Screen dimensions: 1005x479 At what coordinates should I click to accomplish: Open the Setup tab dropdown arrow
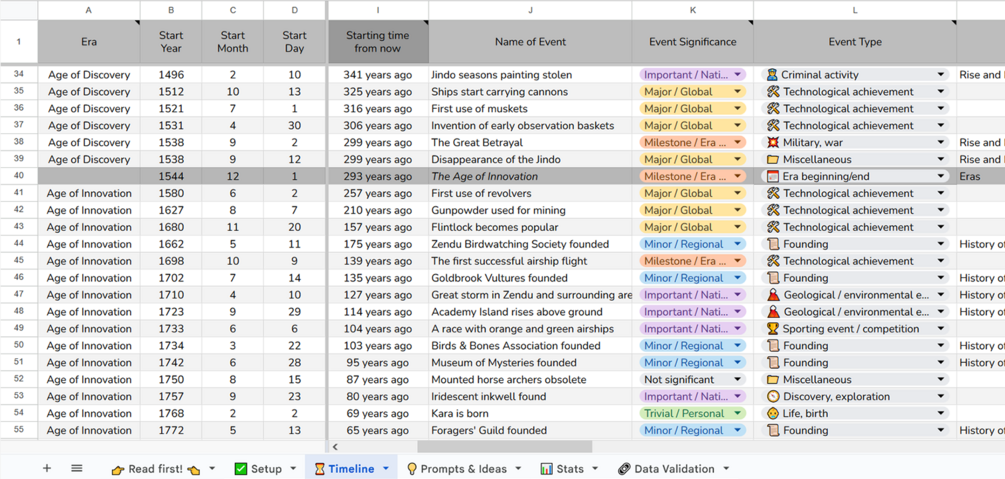click(294, 469)
